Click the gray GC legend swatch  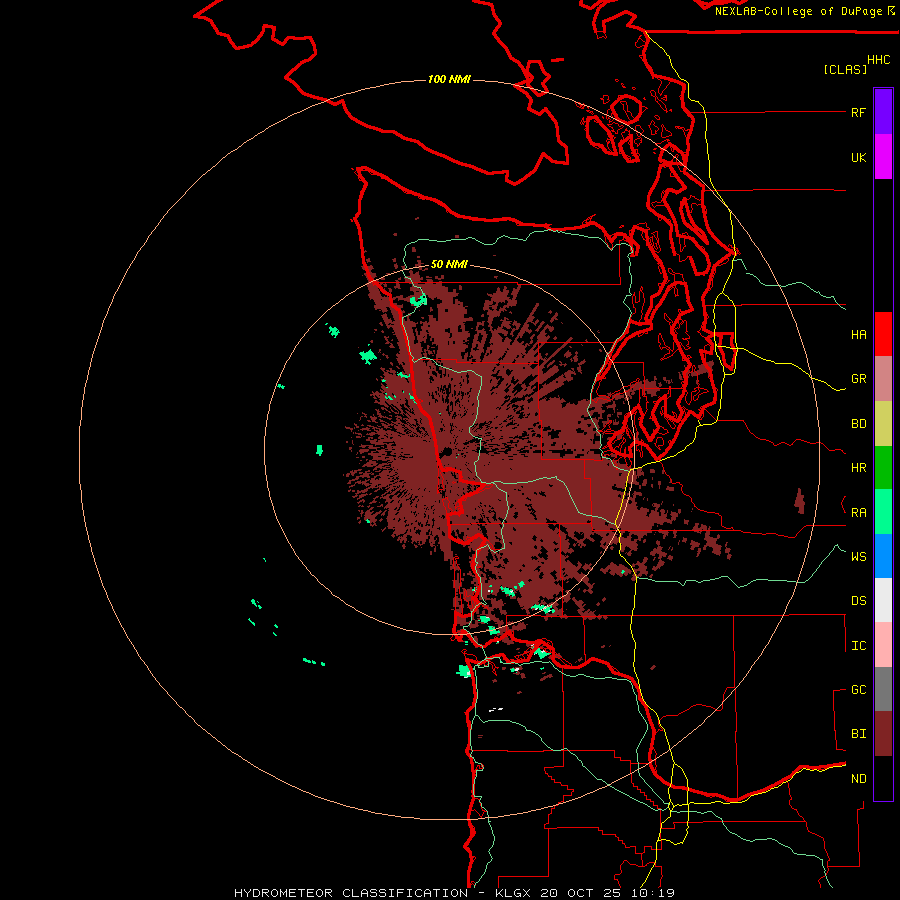pyautogui.click(x=883, y=689)
